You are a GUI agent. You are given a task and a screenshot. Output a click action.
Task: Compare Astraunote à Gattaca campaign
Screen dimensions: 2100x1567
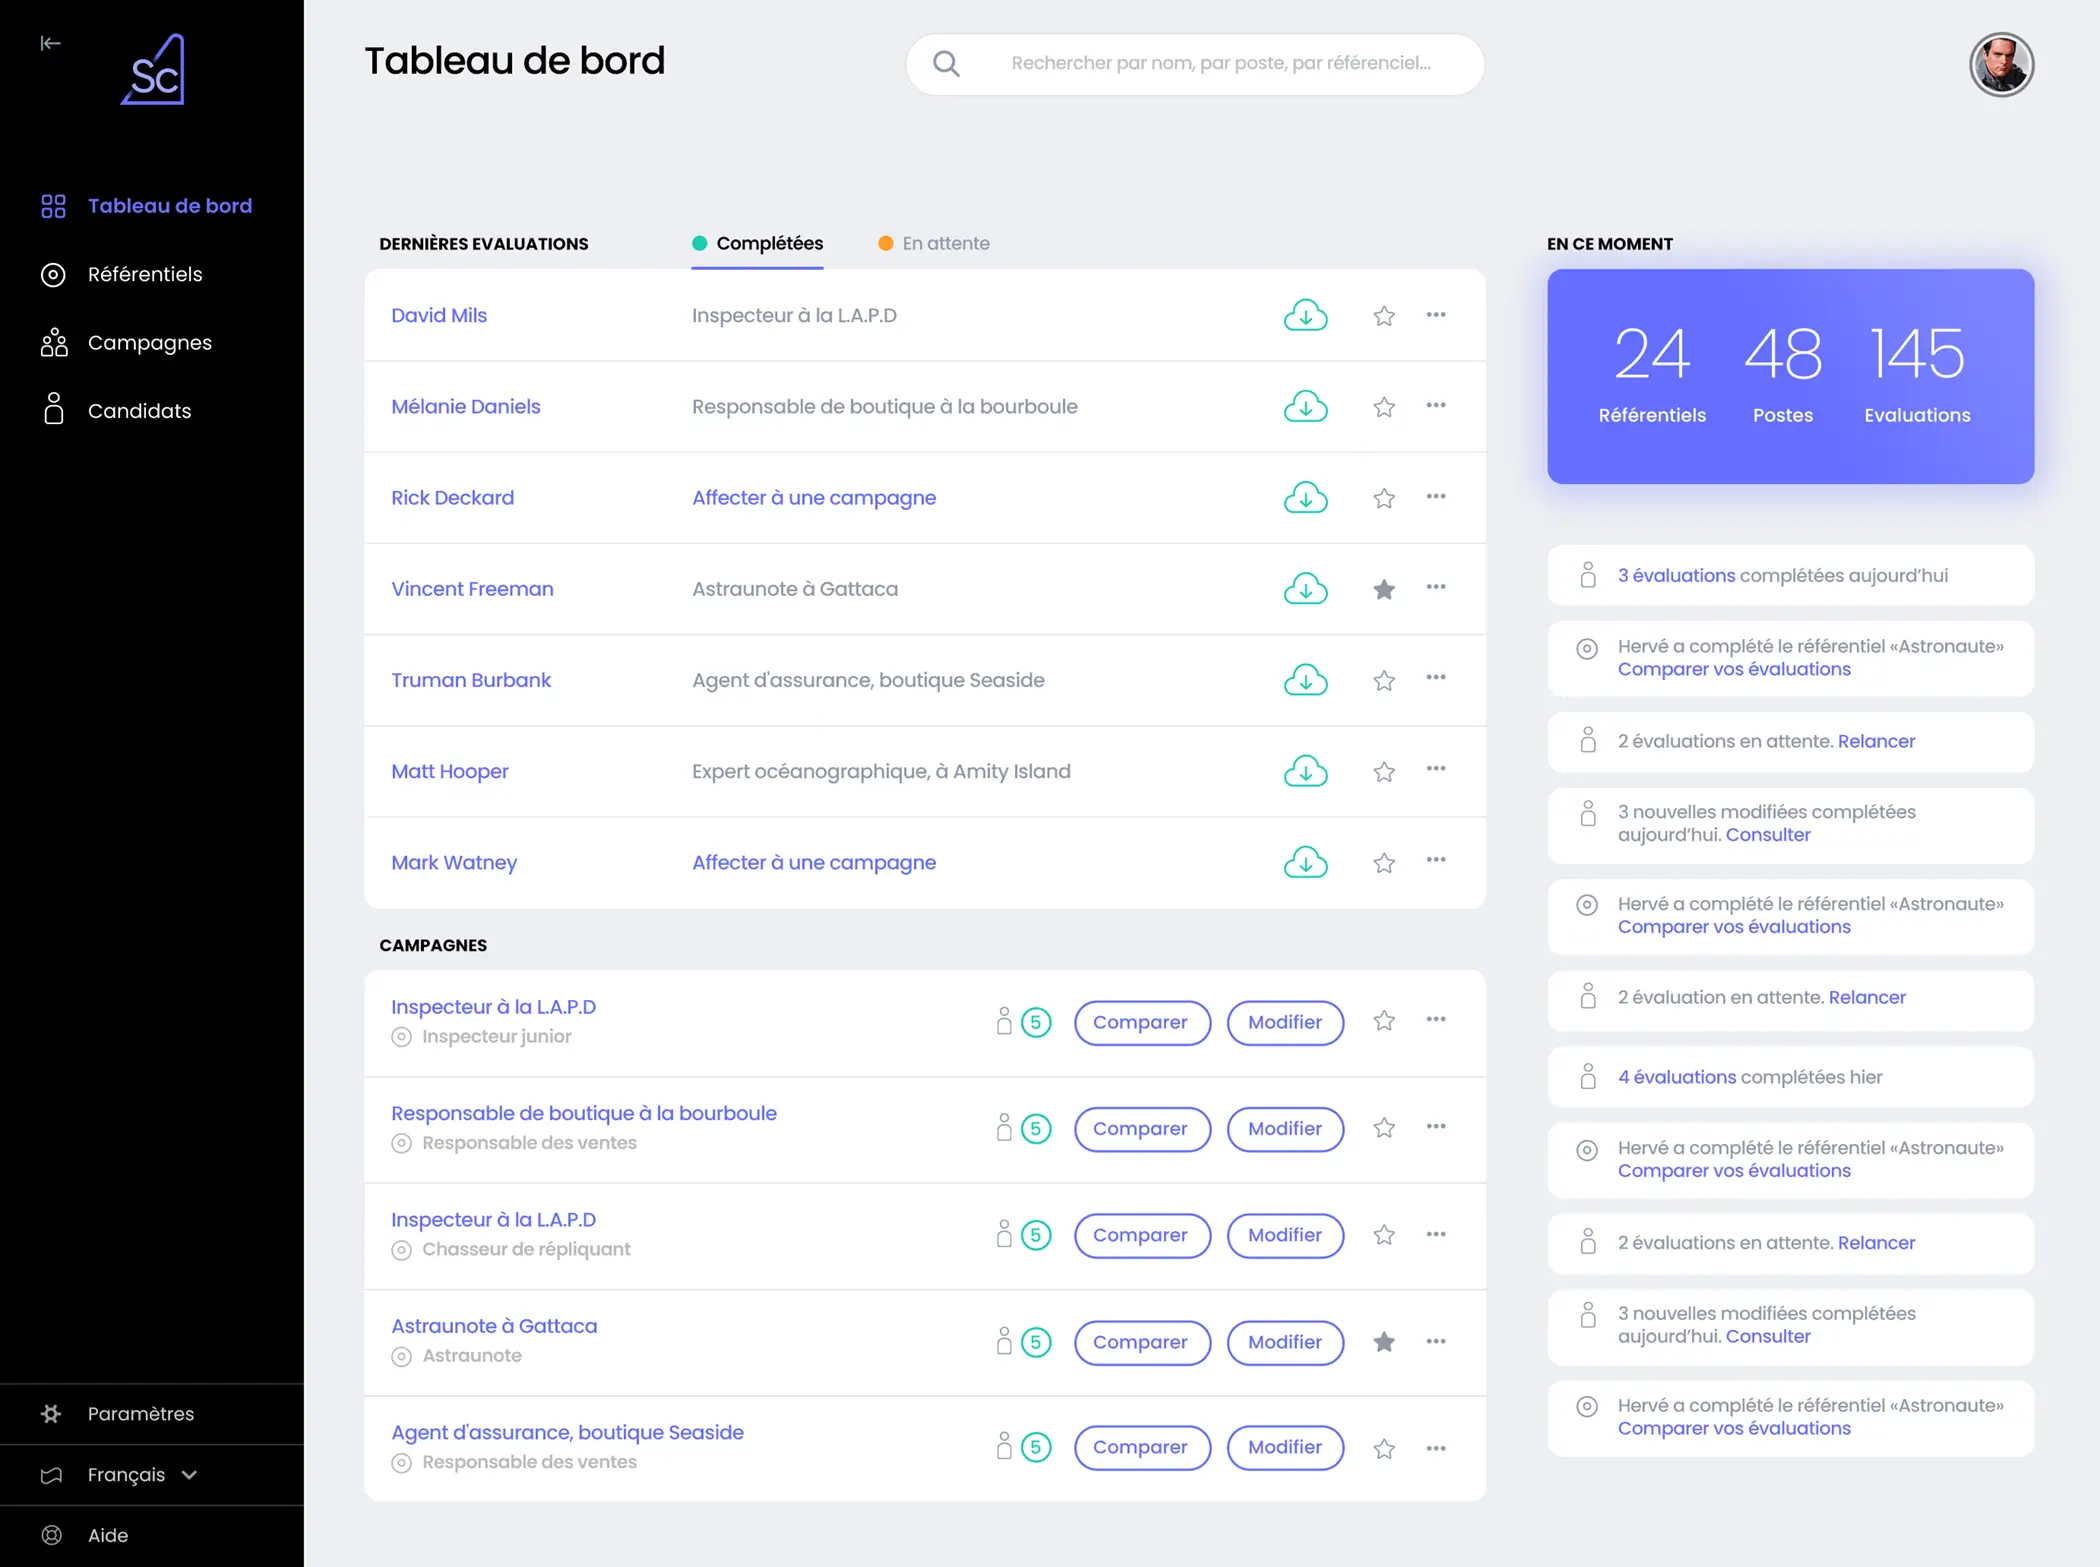pyautogui.click(x=1142, y=1342)
